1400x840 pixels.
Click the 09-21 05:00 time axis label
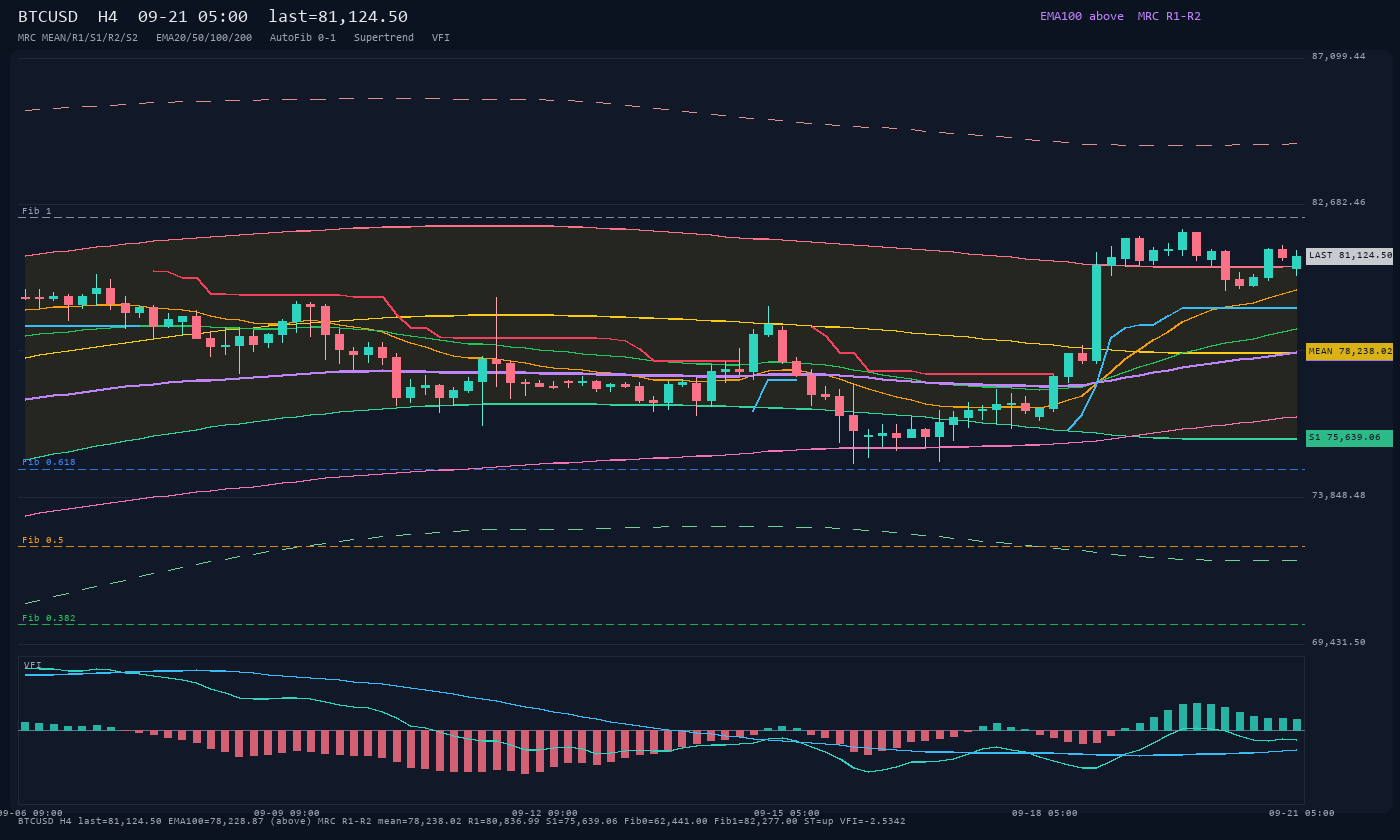click(1302, 813)
